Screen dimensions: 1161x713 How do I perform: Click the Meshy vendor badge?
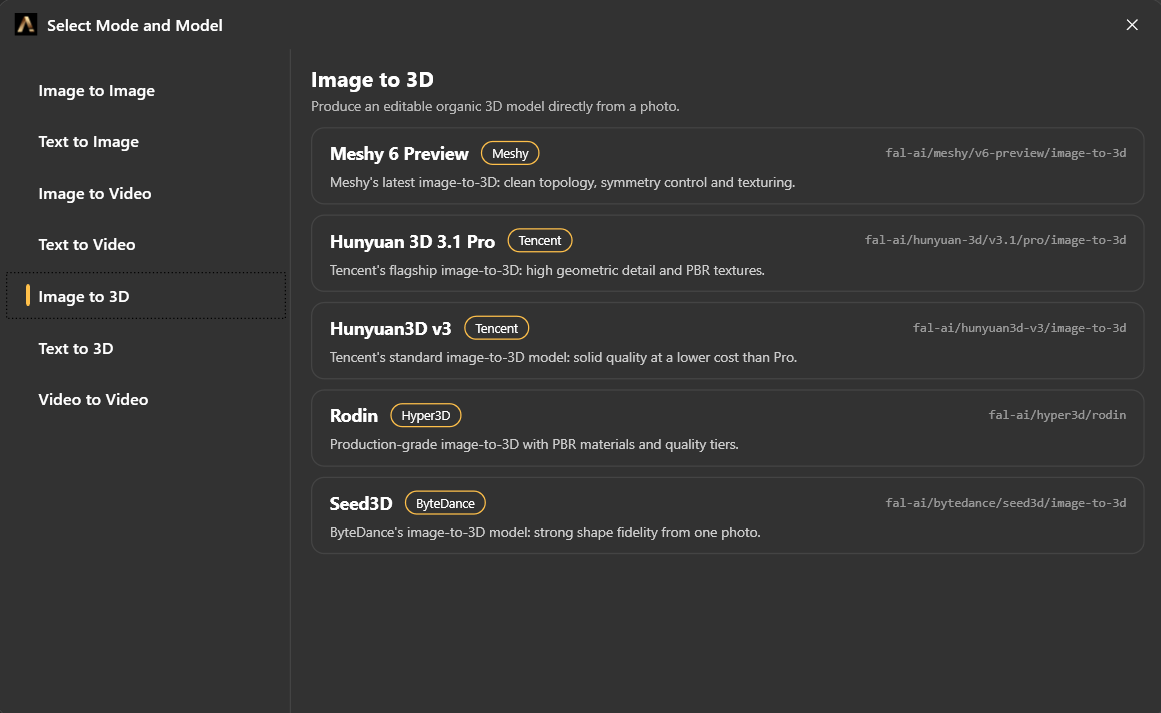tap(510, 153)
